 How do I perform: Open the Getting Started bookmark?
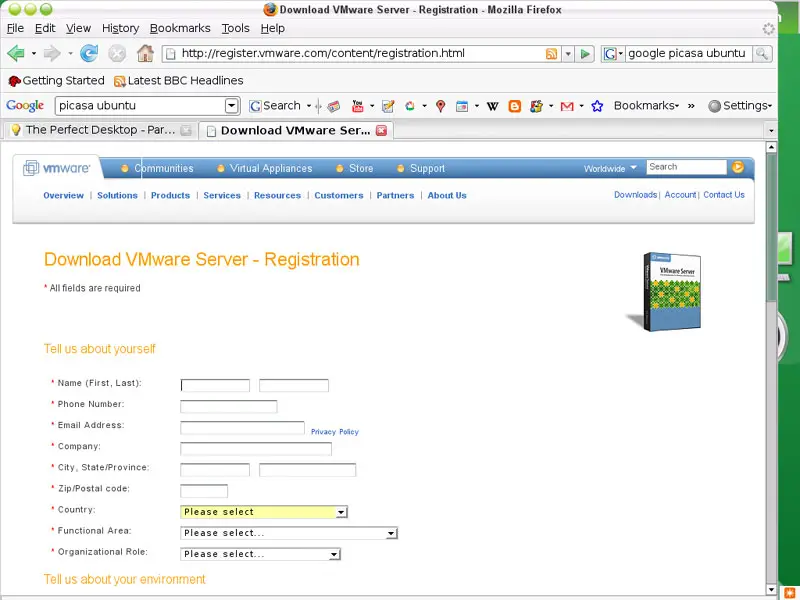[57, 81]
